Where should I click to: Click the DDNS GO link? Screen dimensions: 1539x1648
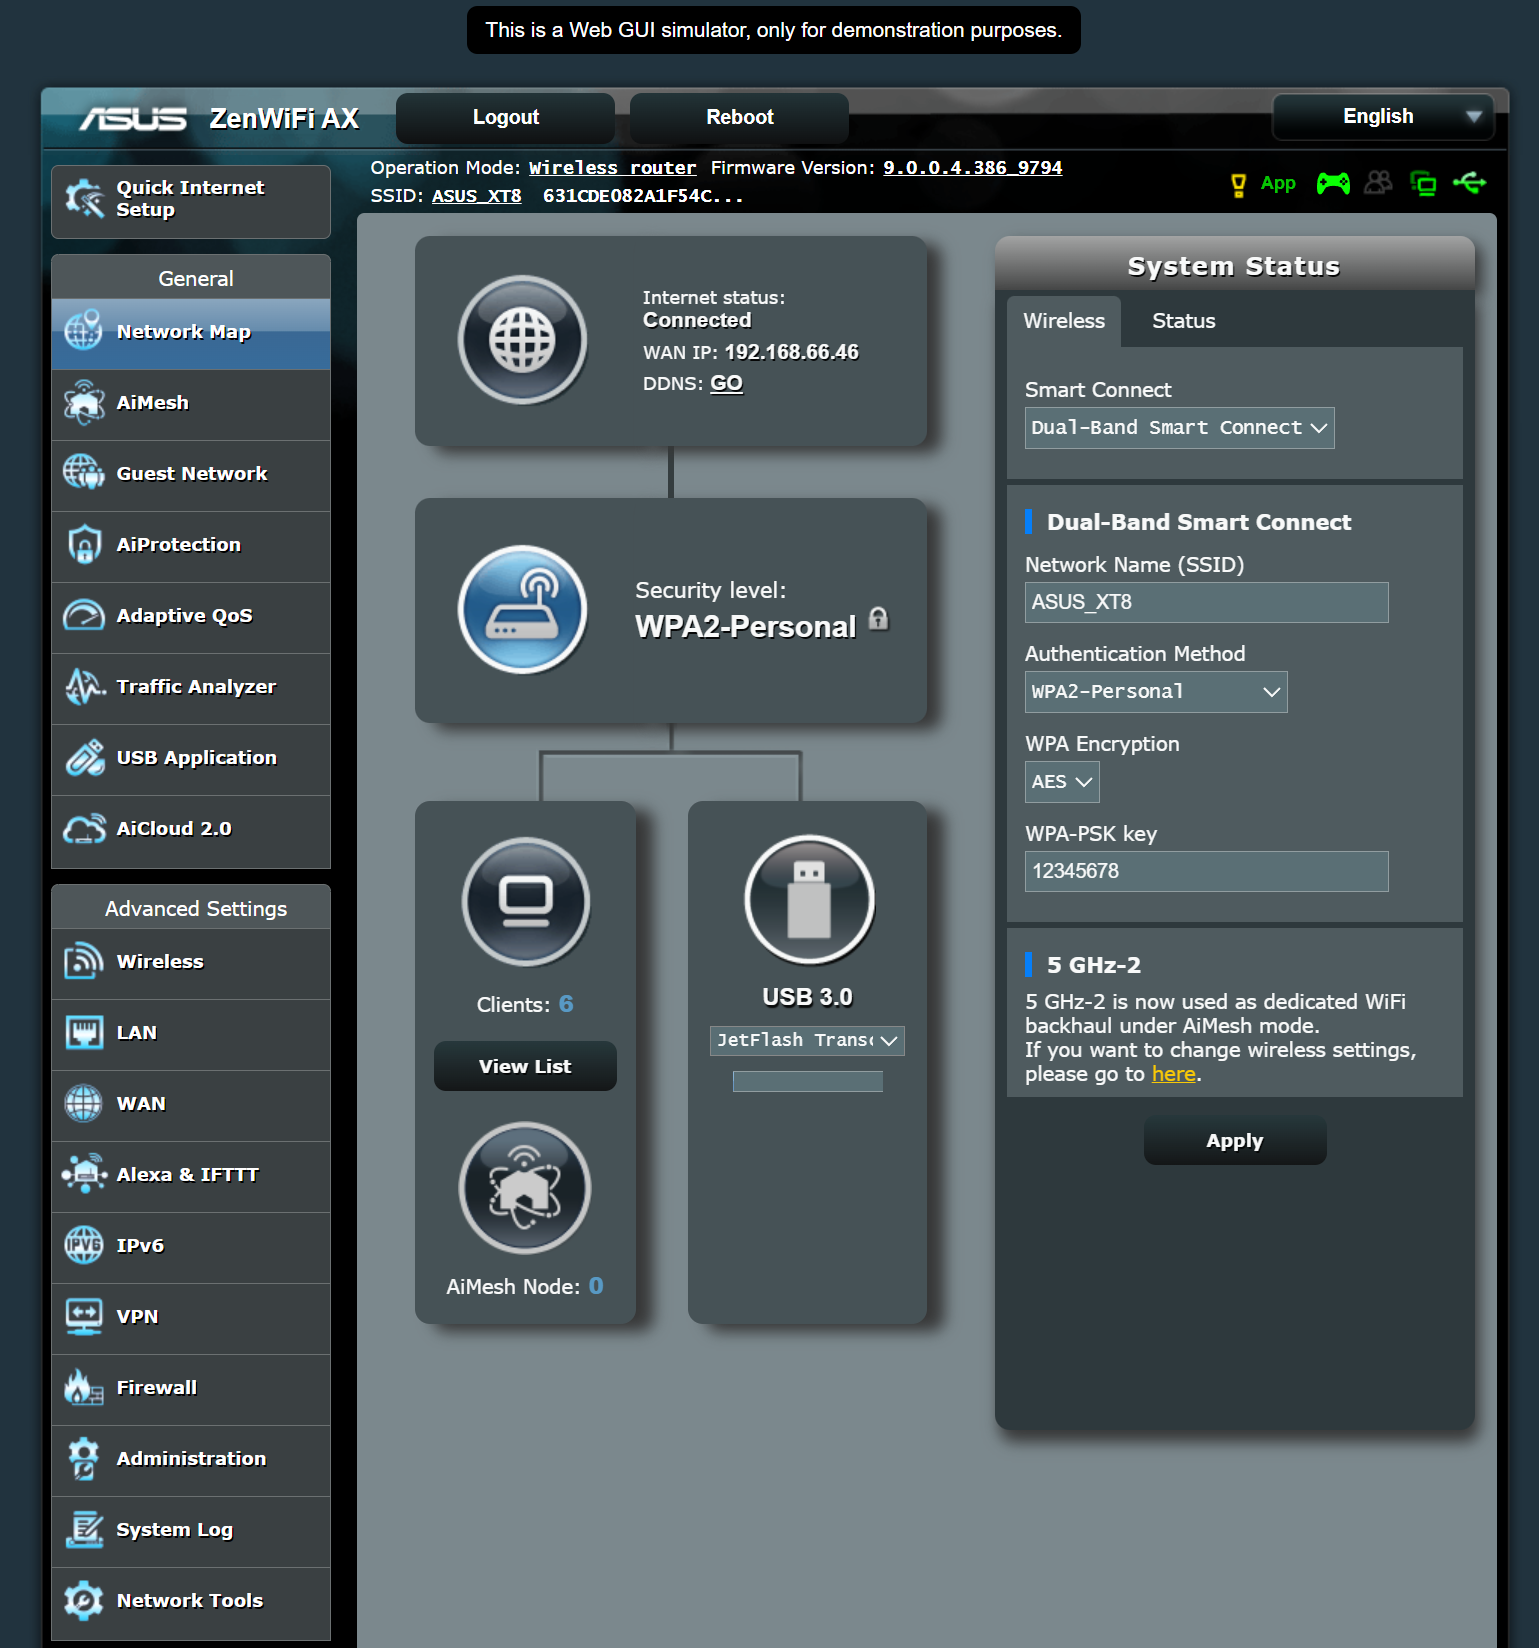click(726, 384)
